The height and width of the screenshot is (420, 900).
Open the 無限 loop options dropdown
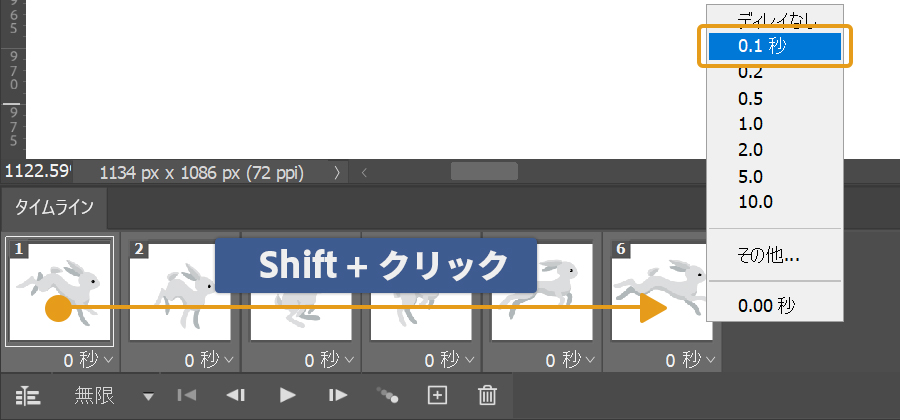pos(148,396)
